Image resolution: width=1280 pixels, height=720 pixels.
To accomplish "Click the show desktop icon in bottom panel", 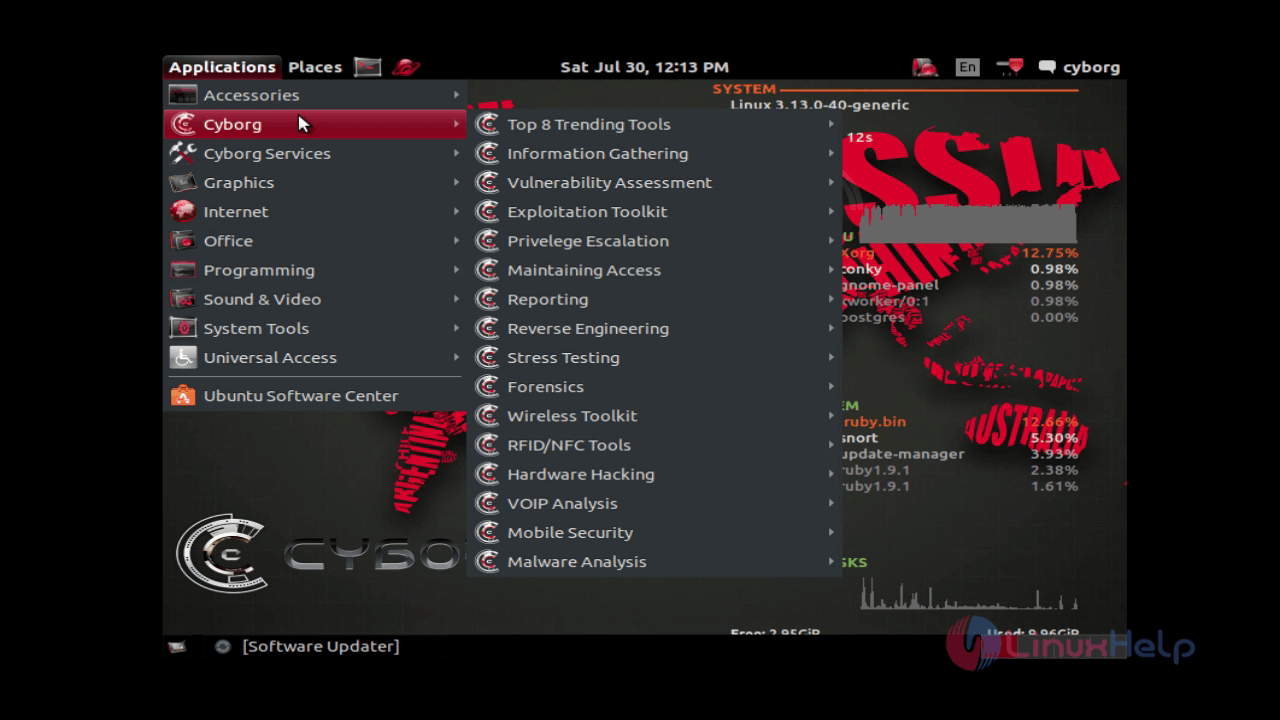I will [177, 646].
